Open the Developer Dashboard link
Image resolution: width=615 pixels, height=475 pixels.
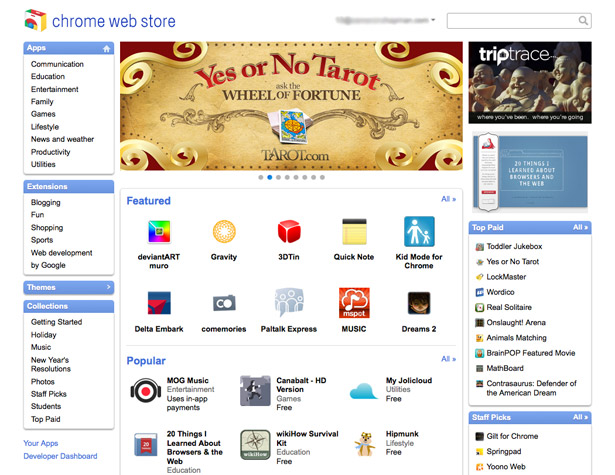coord(60,456)
